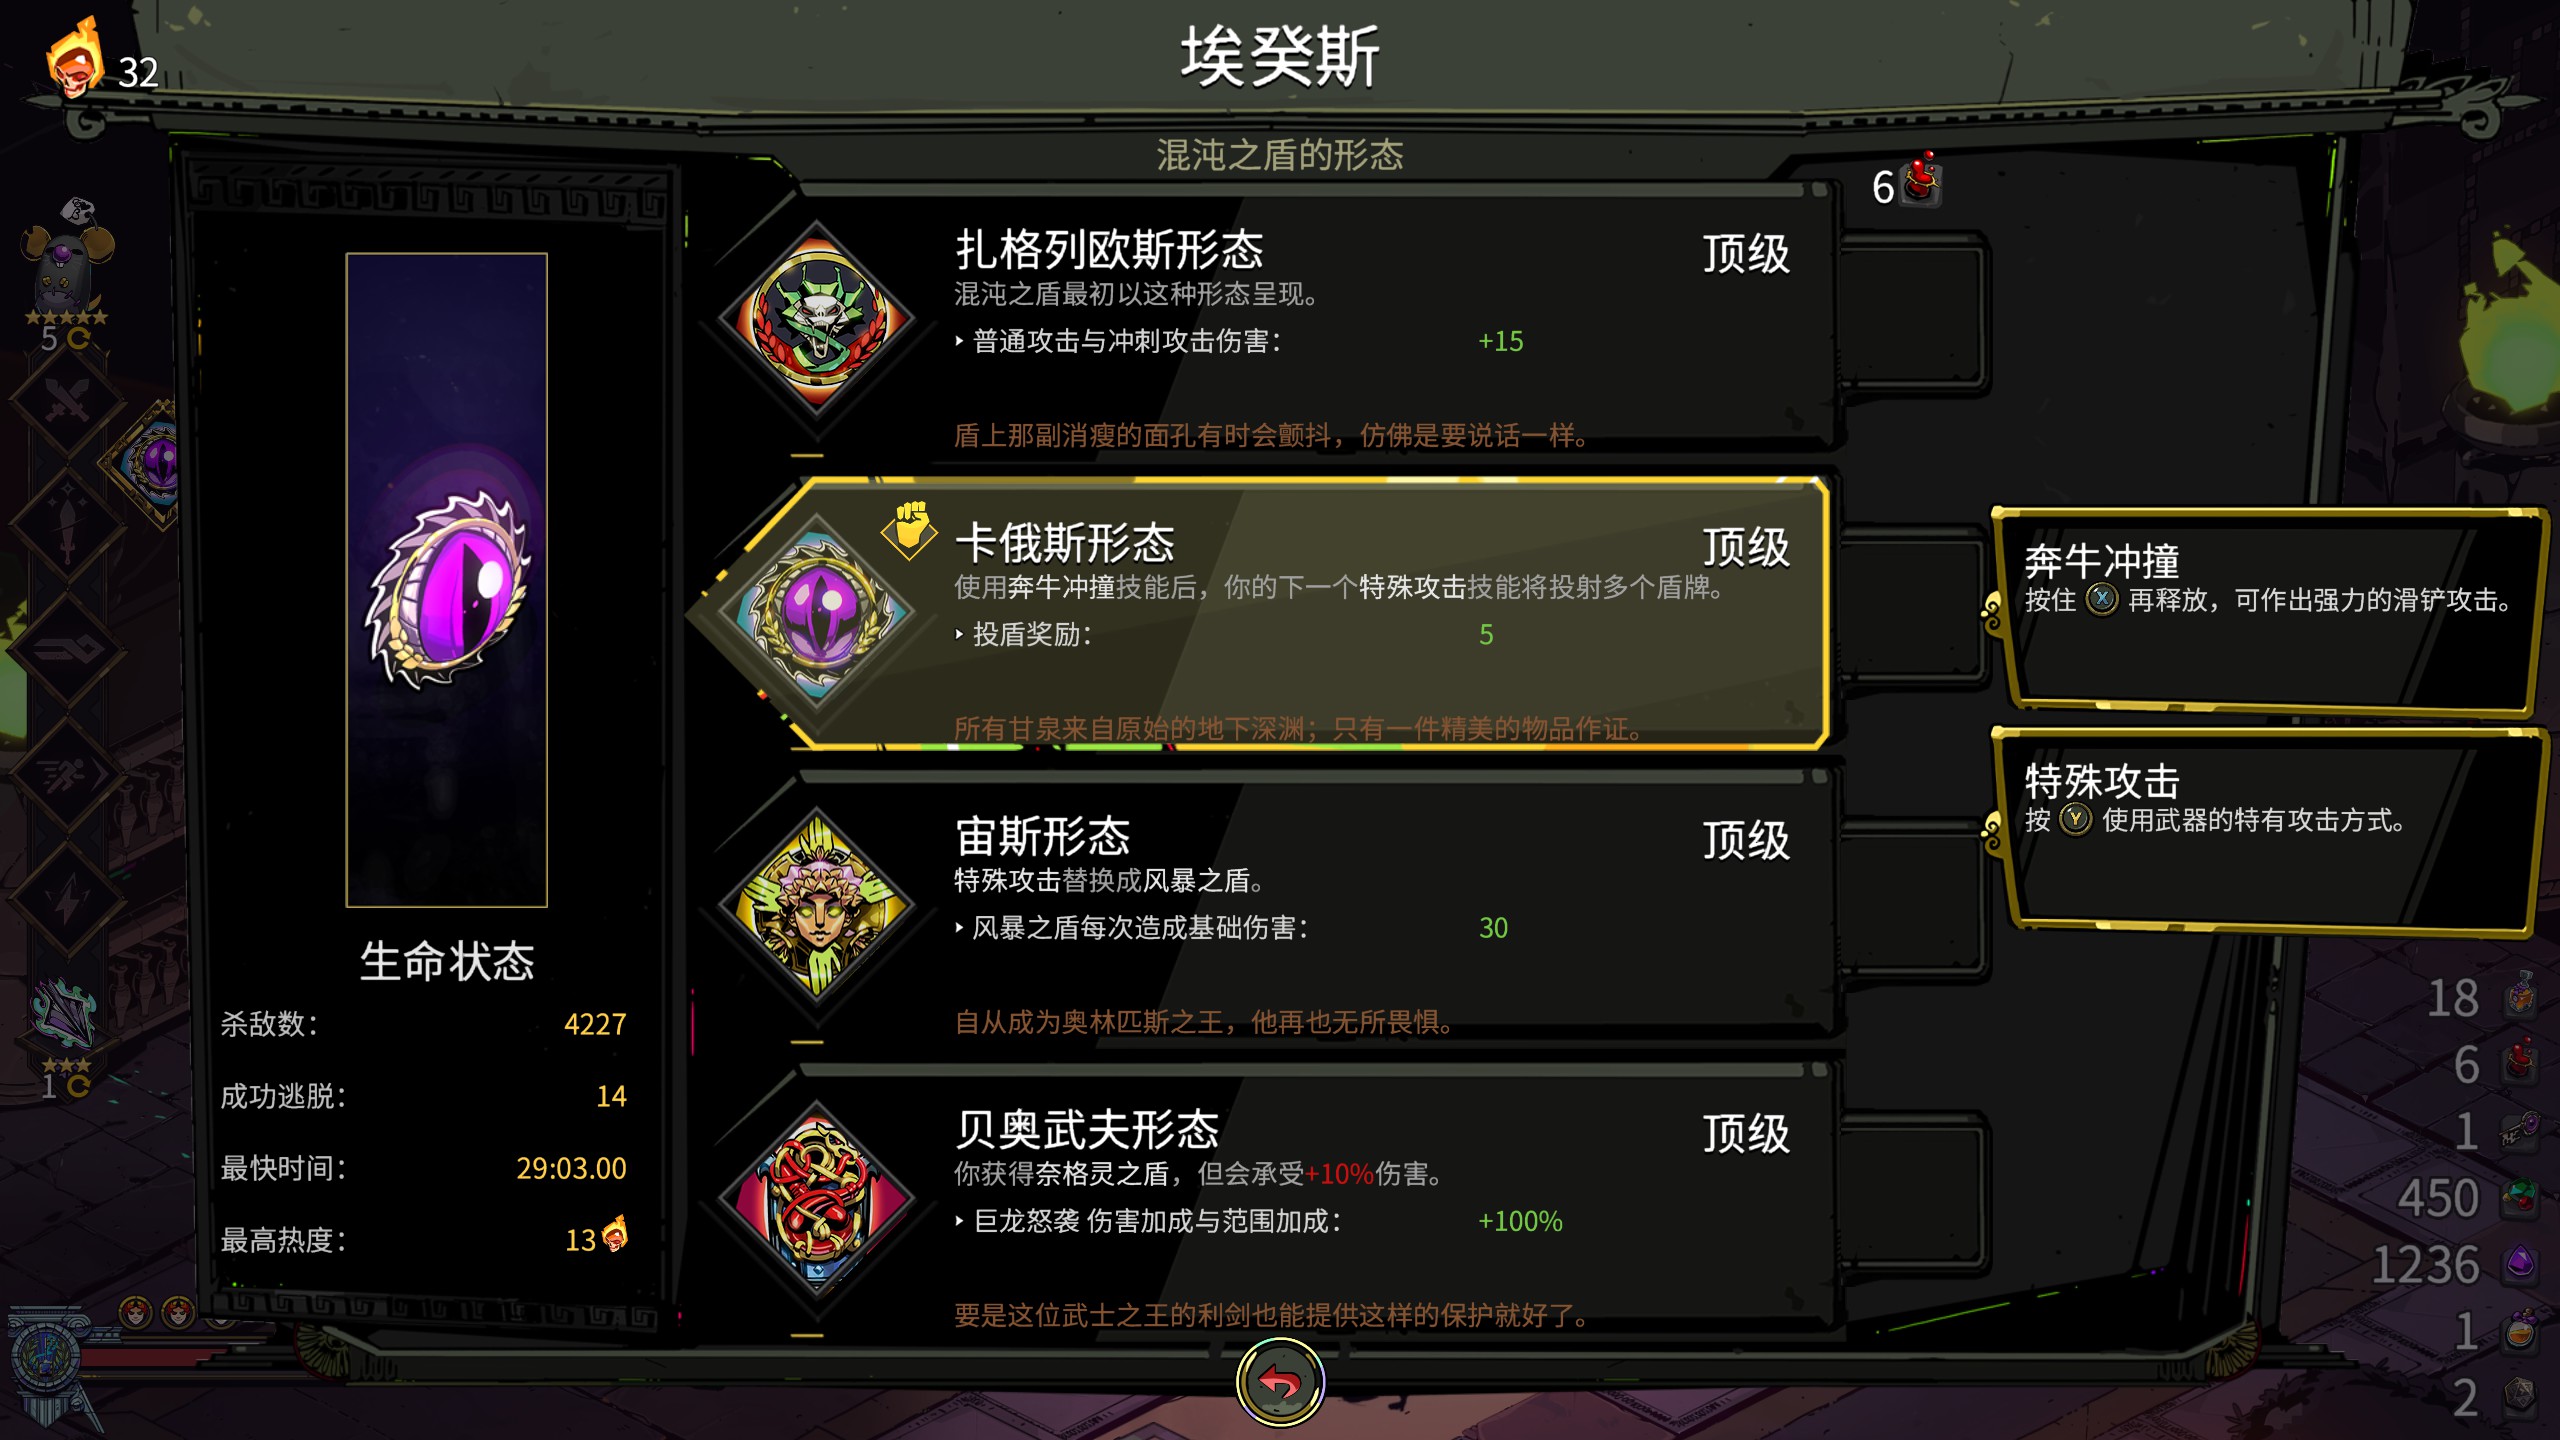
Task: Click the crossed swords sidebar icon
Action: coord(68,402)
